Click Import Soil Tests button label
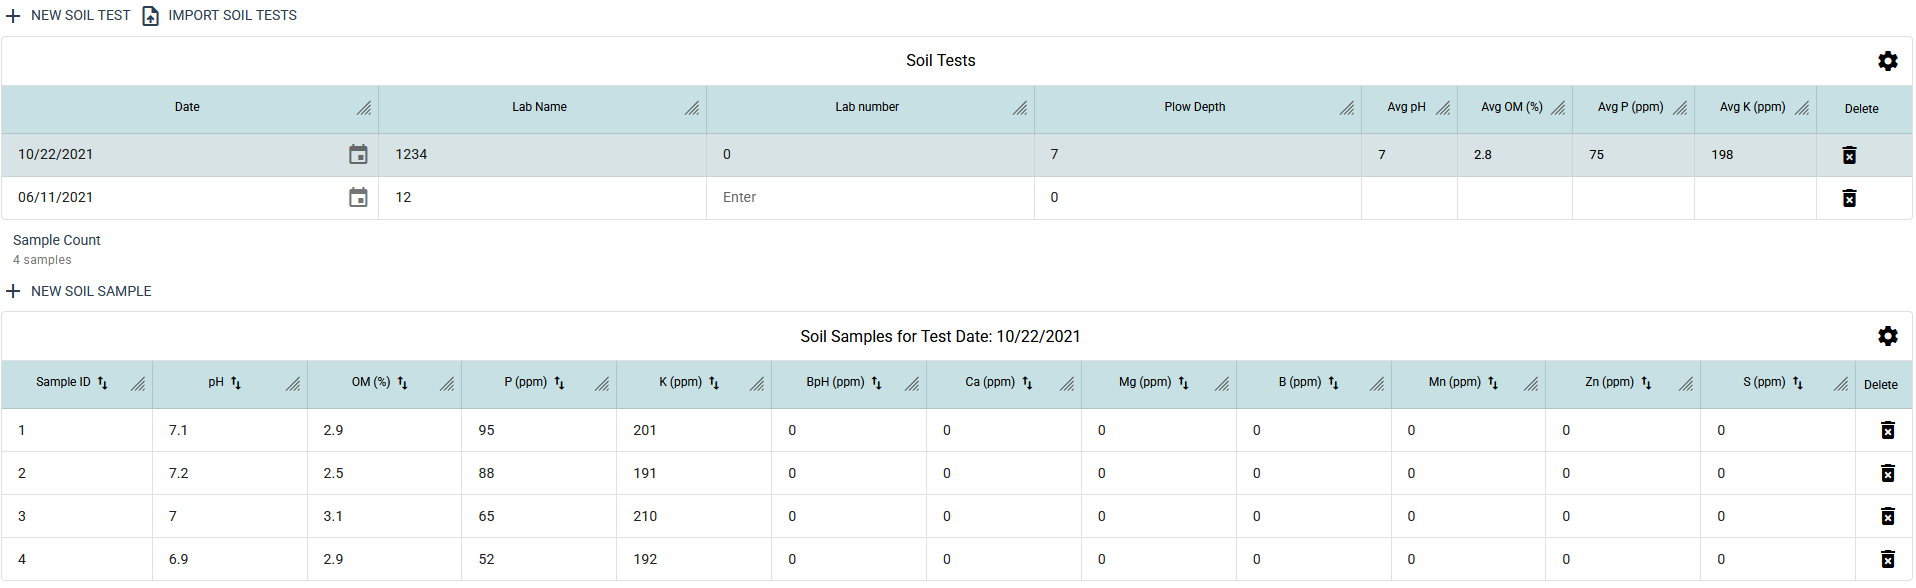The height and width of the screenshot is (588, 1916). [232, 16]
